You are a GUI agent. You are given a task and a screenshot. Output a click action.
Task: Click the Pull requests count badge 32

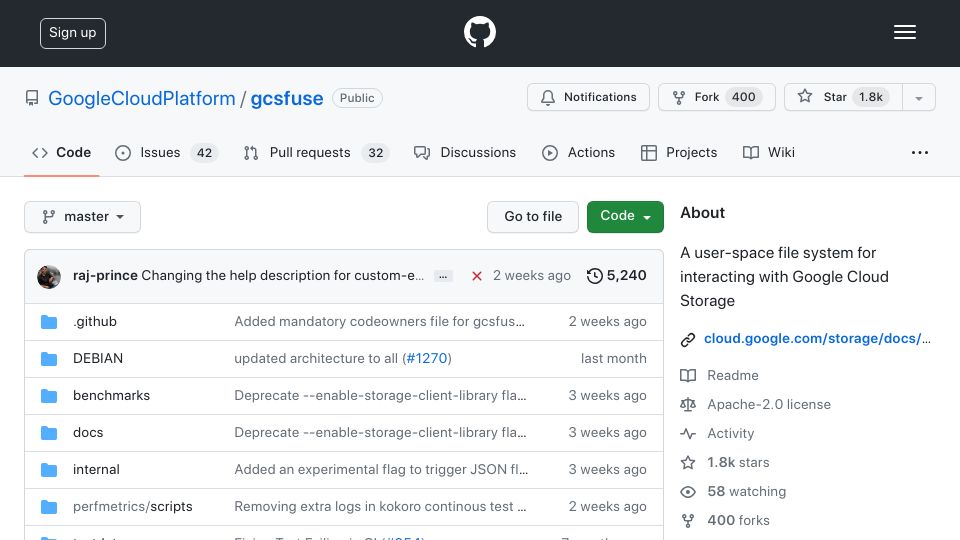(x=375, y=153)
